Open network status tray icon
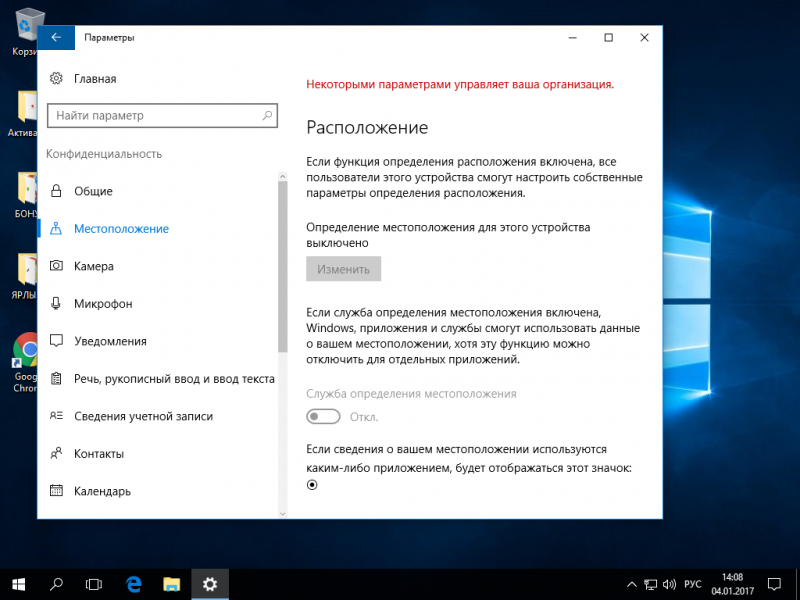 pyautogui.click(x=650, y=585)
